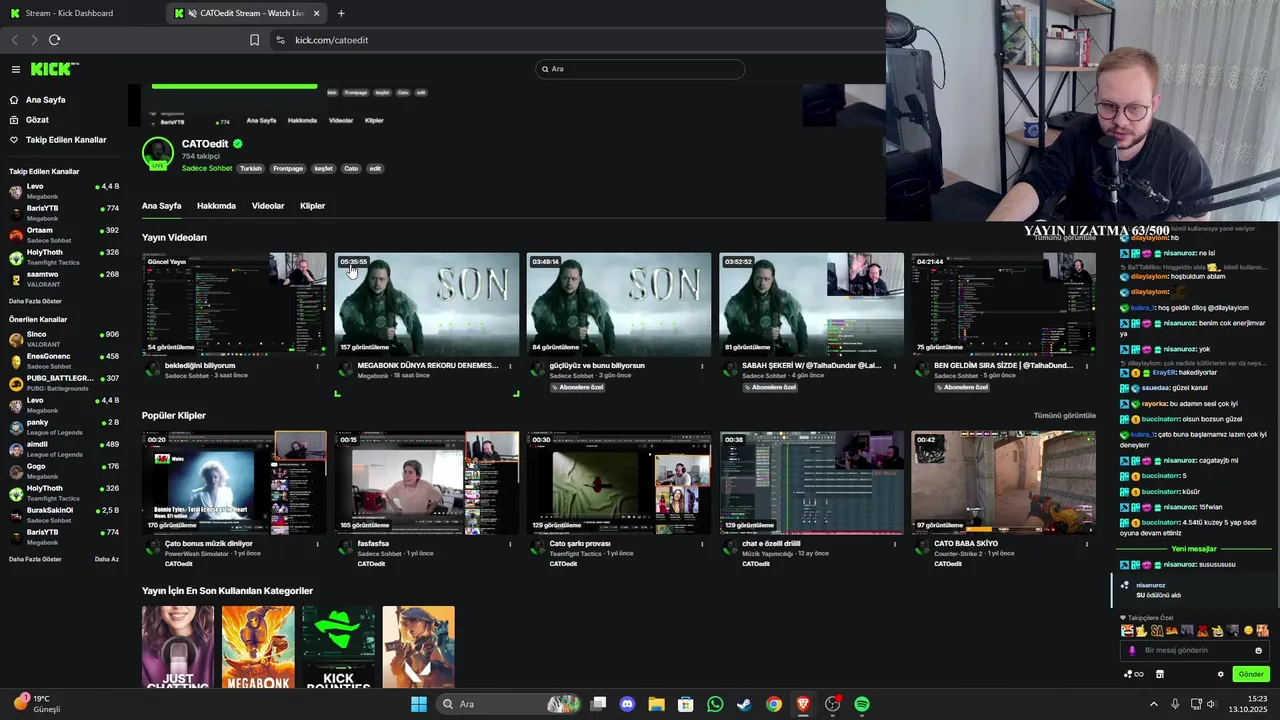1280x720 pixels.
Task: Open Ortaam channel in sidebar
Action: (x=64, y=235)
